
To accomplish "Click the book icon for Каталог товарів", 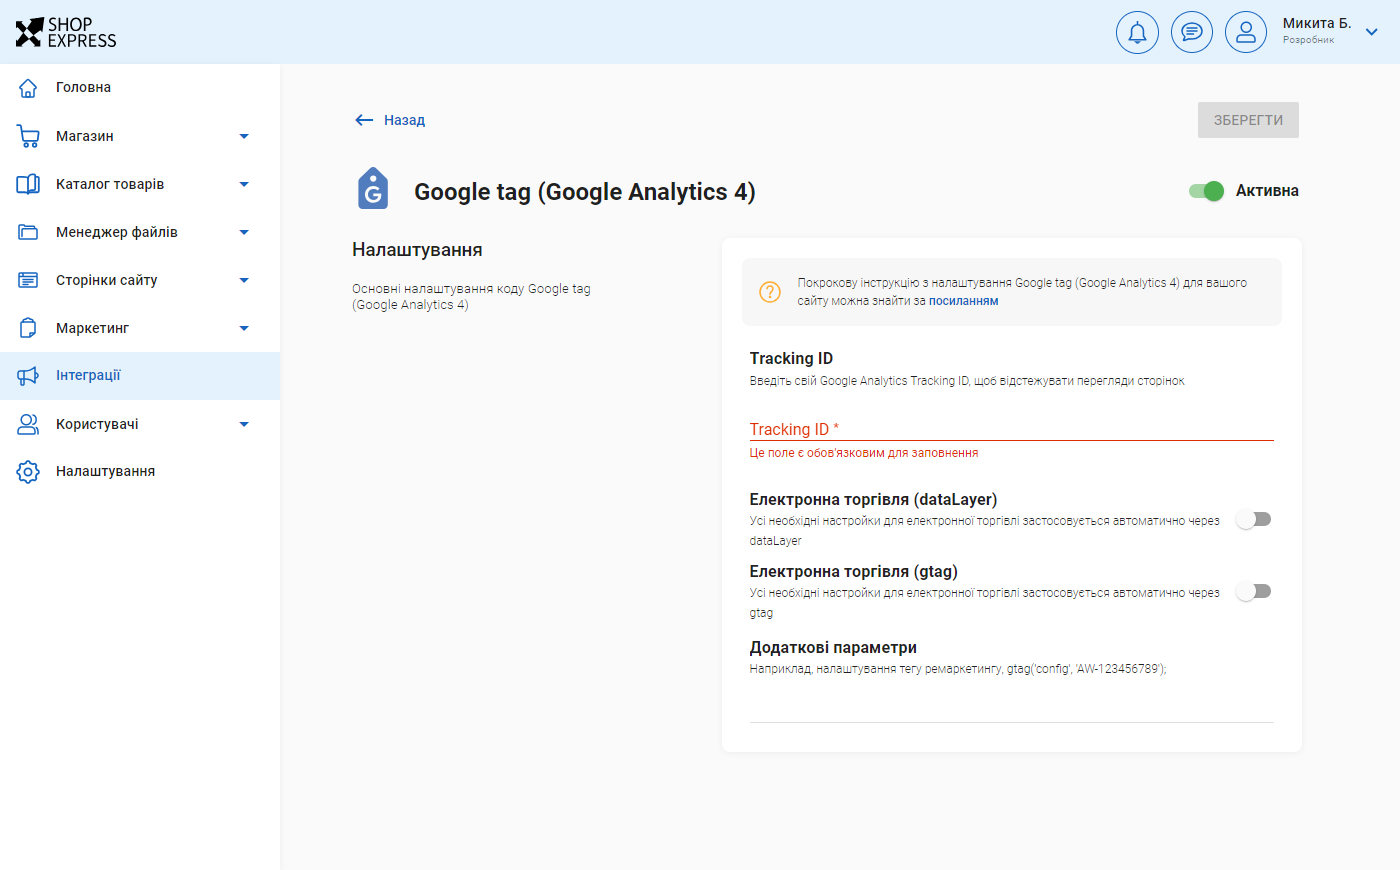I will pyautogui.click(x=28, y=184).
